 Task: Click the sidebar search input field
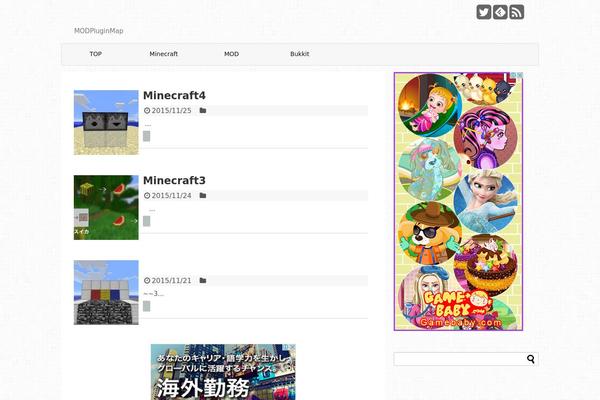point(460,359)
